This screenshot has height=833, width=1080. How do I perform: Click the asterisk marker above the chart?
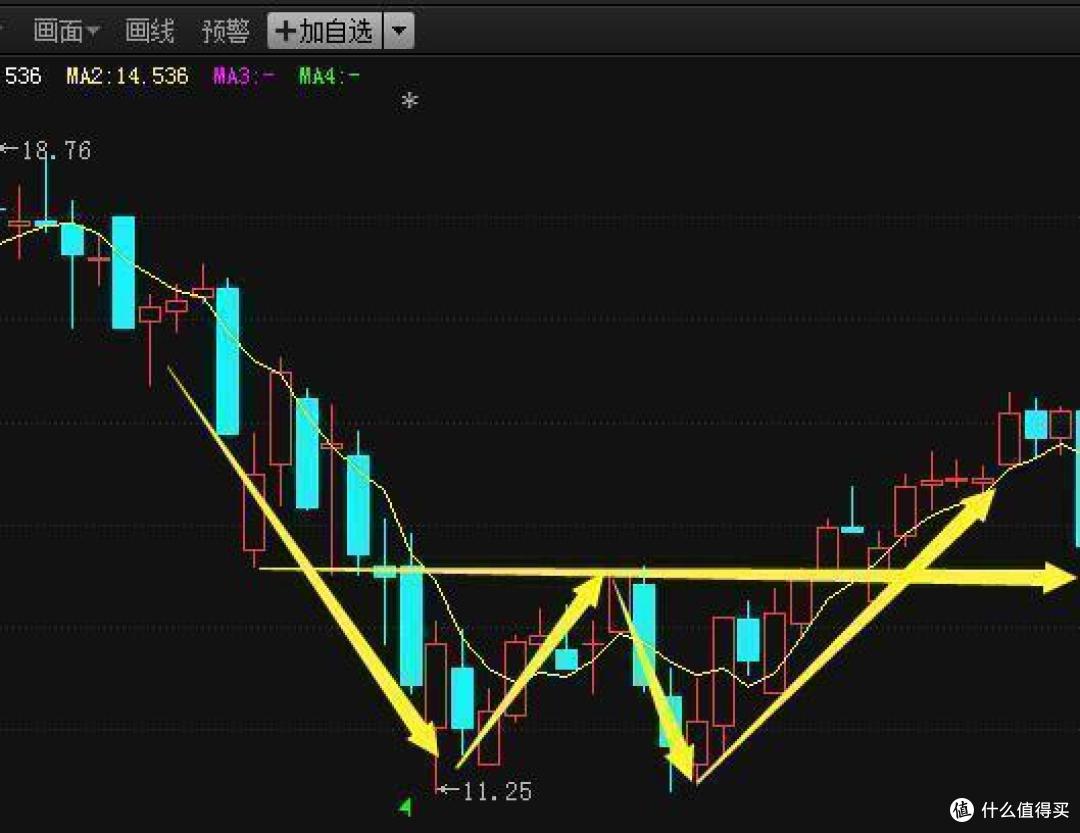click(x=410, y=101)
